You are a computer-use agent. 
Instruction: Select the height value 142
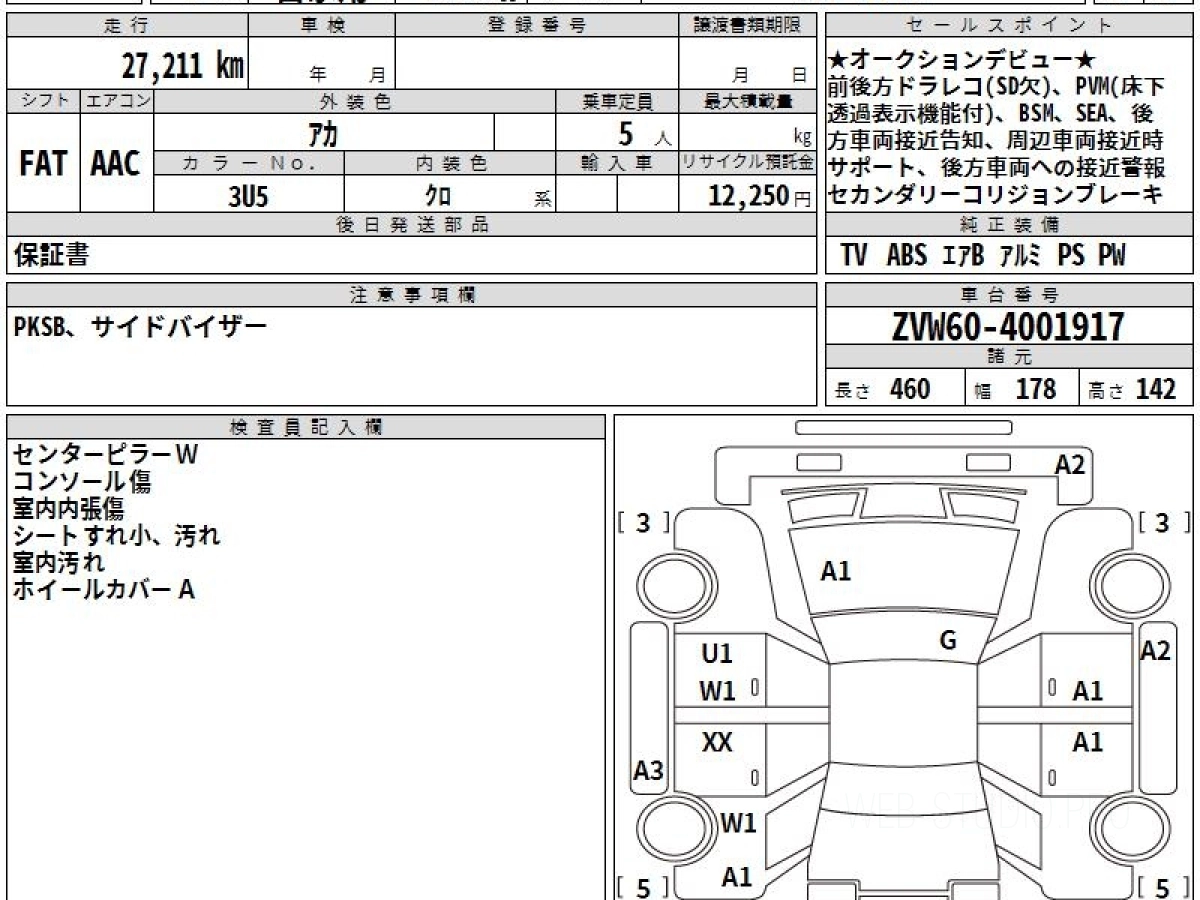[x=1156, y=389]
